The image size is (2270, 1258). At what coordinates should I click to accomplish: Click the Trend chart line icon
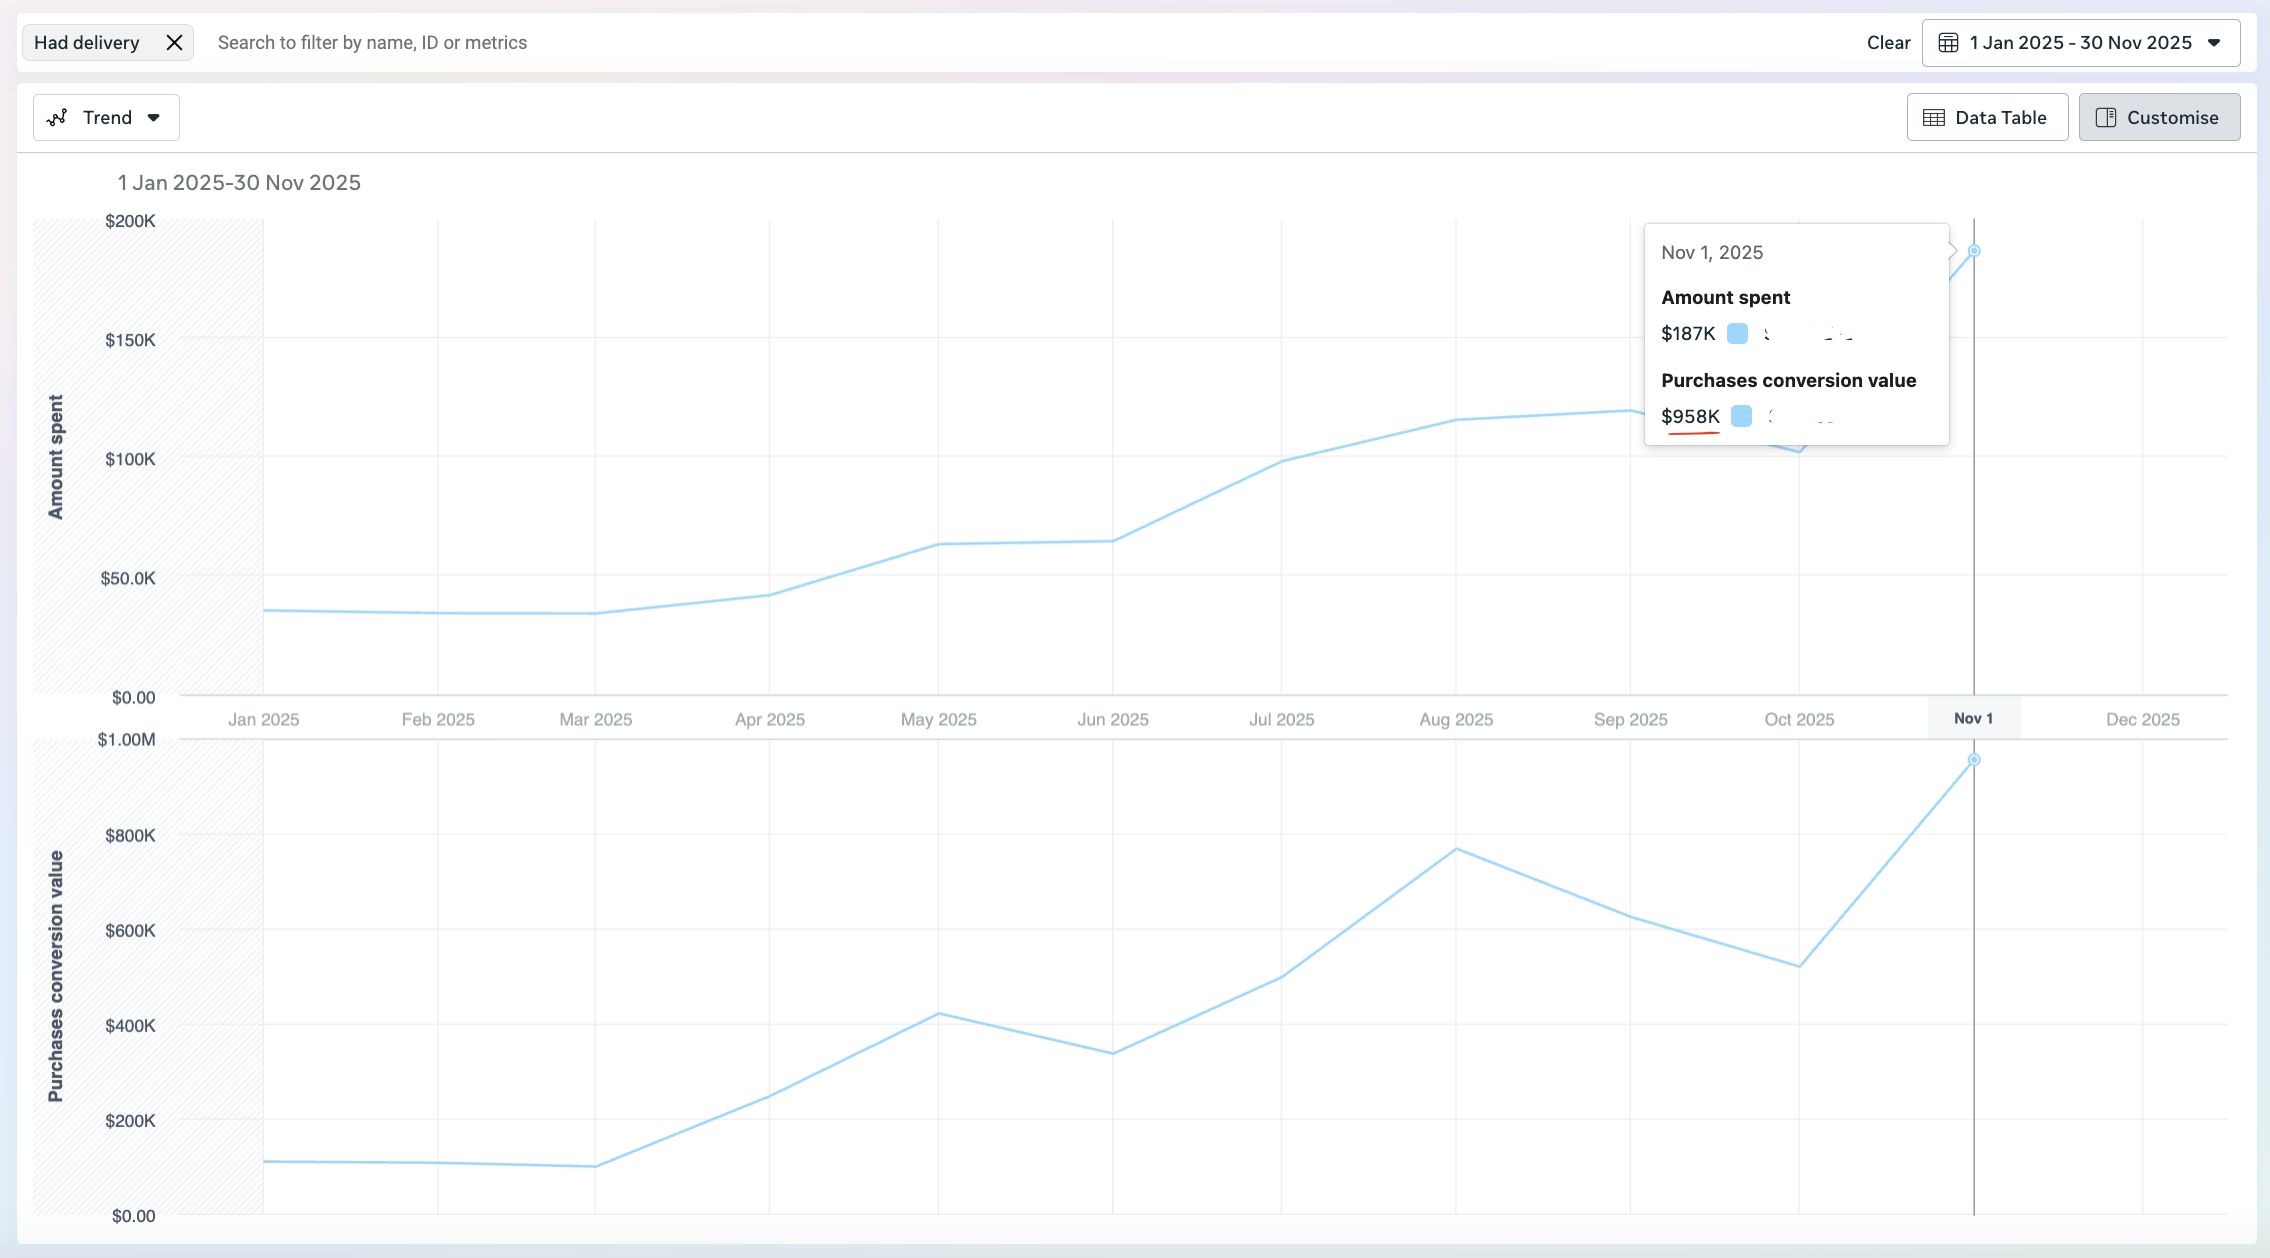58,117
